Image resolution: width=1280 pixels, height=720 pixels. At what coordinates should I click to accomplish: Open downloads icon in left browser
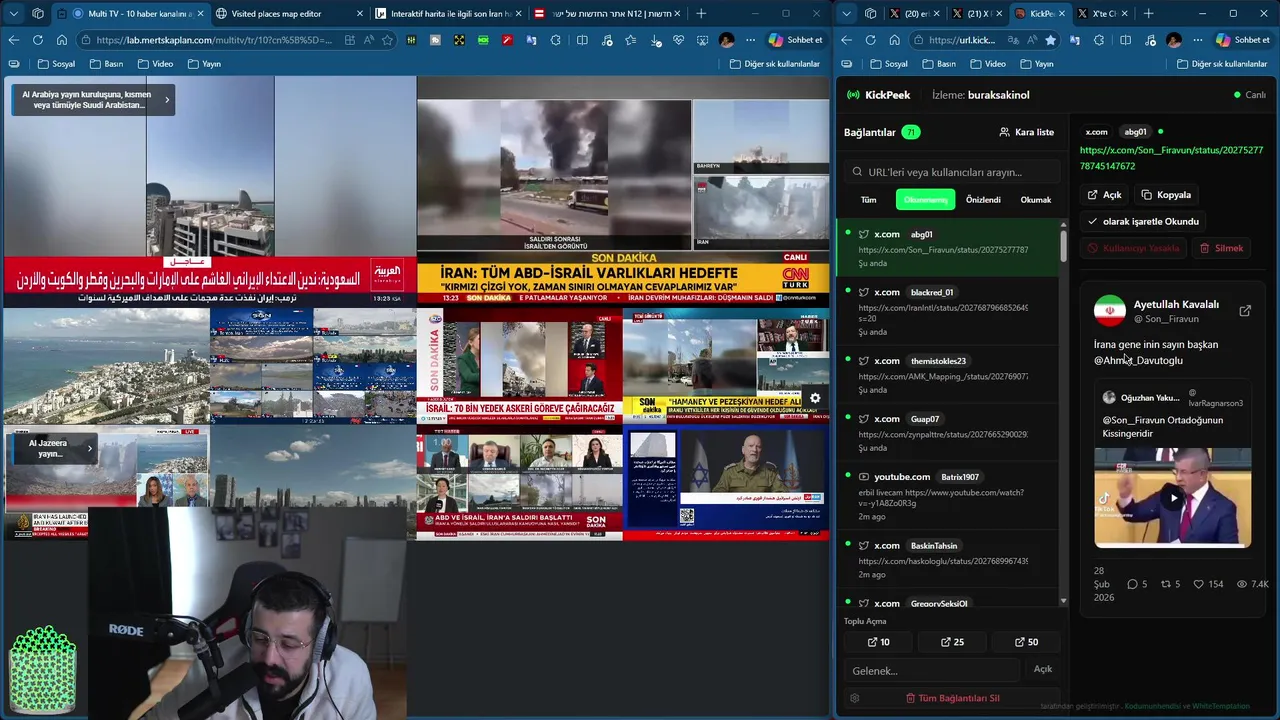[654, 40]
